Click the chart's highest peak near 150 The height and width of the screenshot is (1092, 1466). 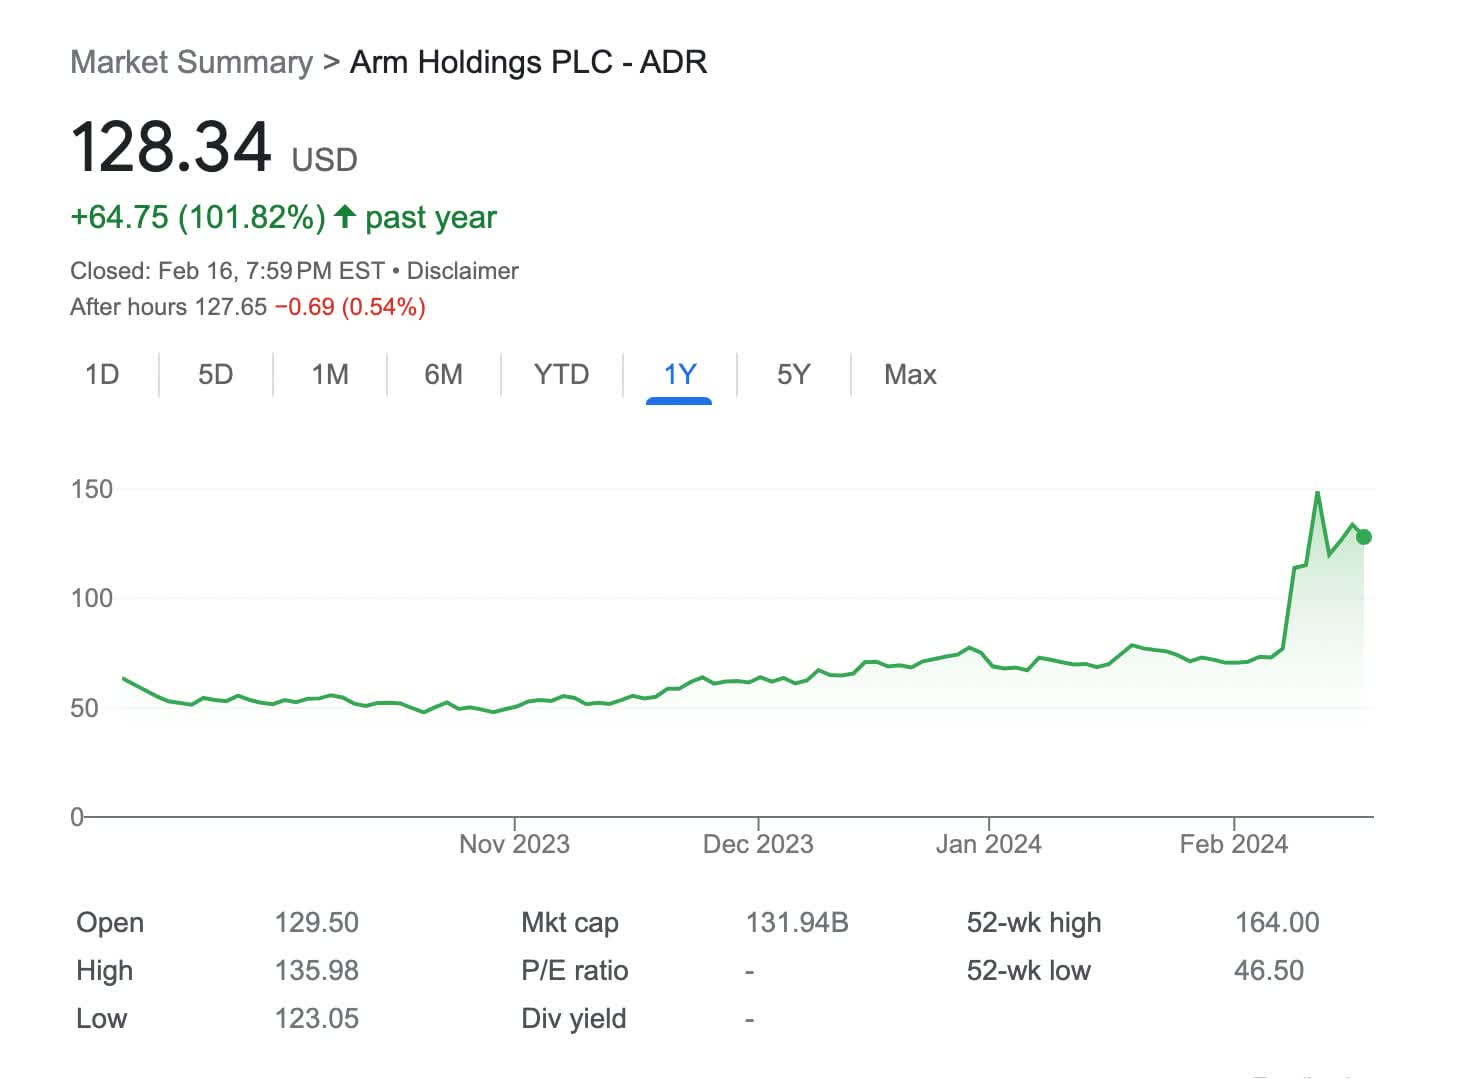pyautogui.click(x=1317, y=493)
